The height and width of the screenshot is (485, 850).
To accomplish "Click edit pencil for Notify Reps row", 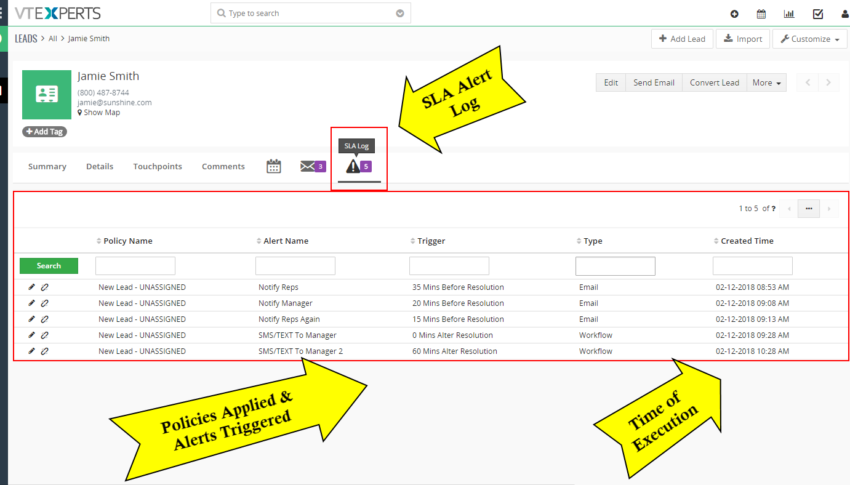I will [x=32, y=287].
